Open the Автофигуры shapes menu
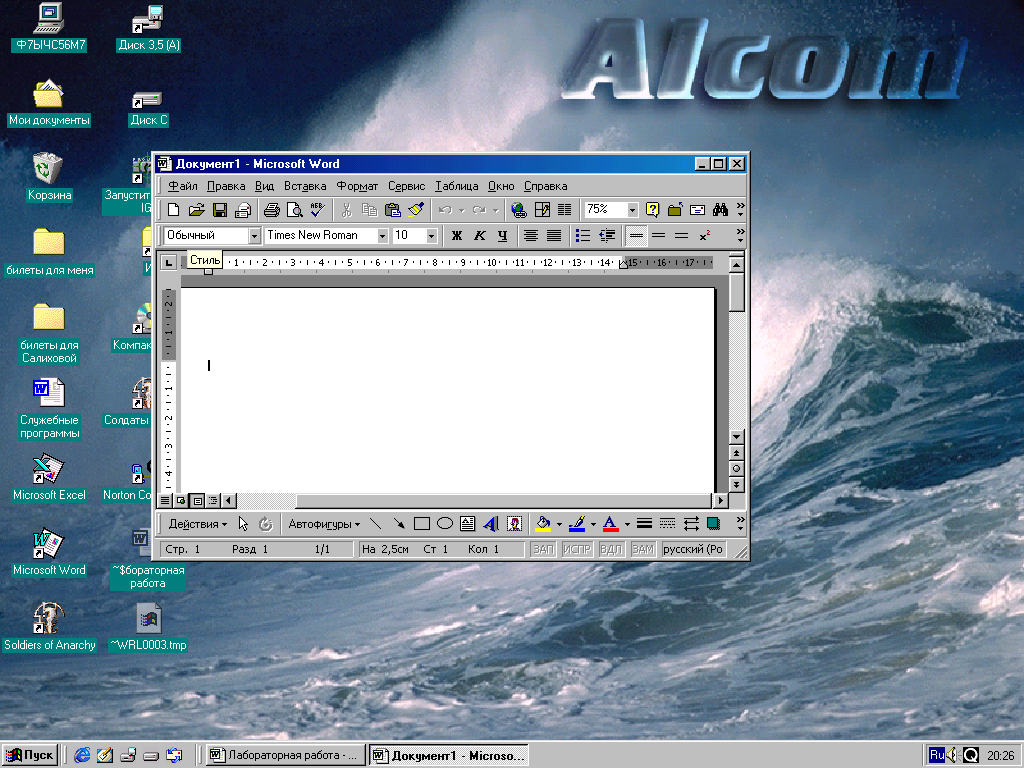The image size is (1024, 768). (324, 524)
